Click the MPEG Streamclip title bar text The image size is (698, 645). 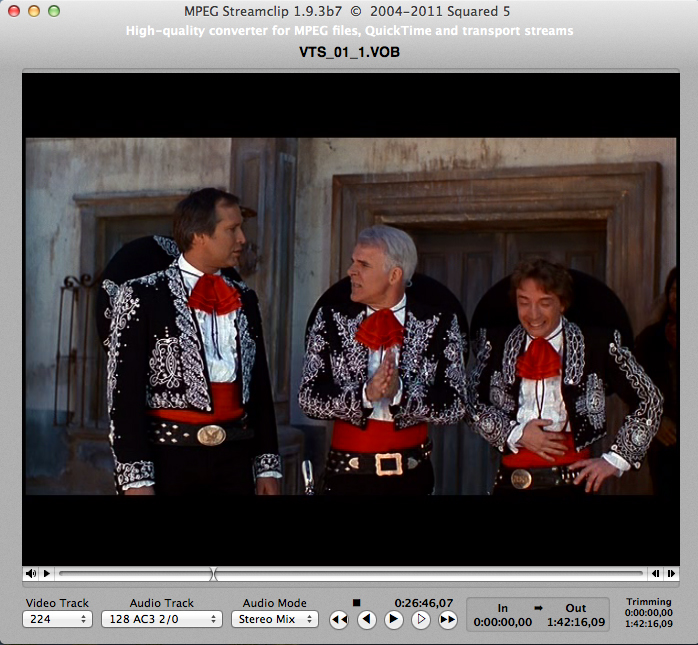point(347,11)
